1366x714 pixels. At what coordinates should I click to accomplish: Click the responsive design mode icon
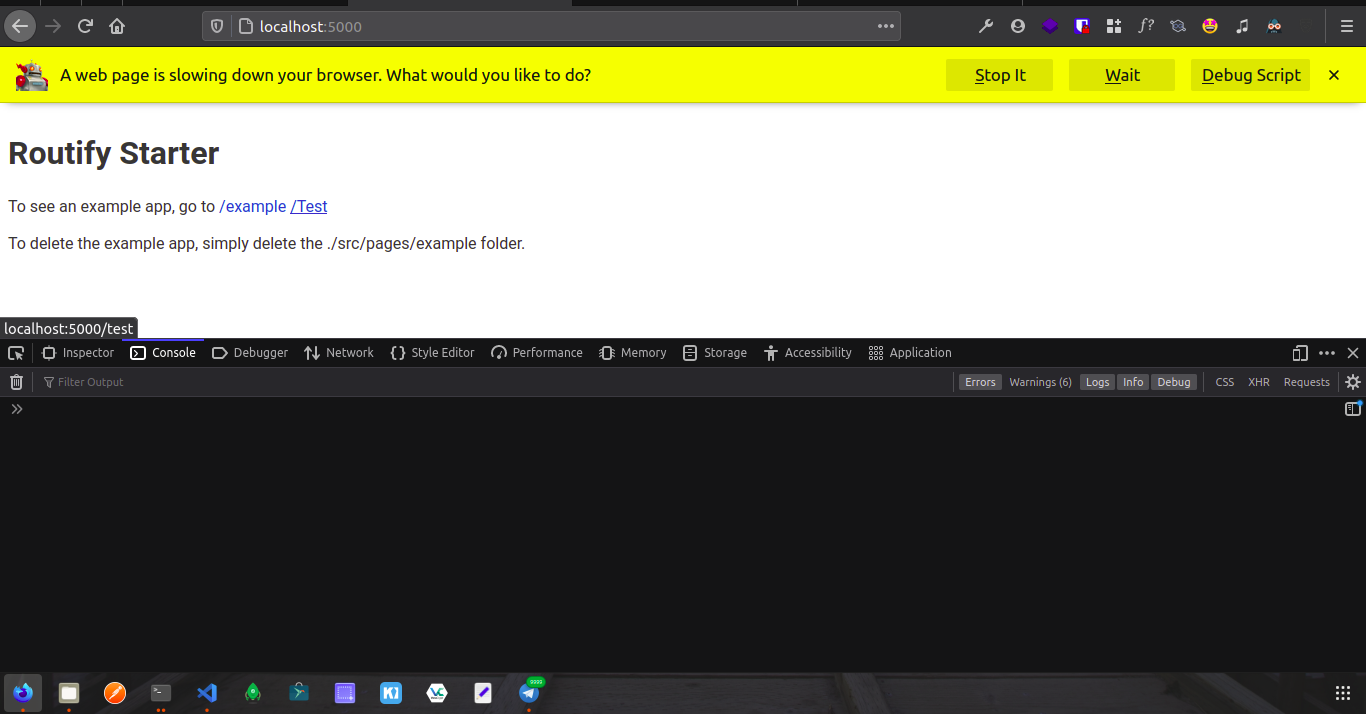[1299, 353]
